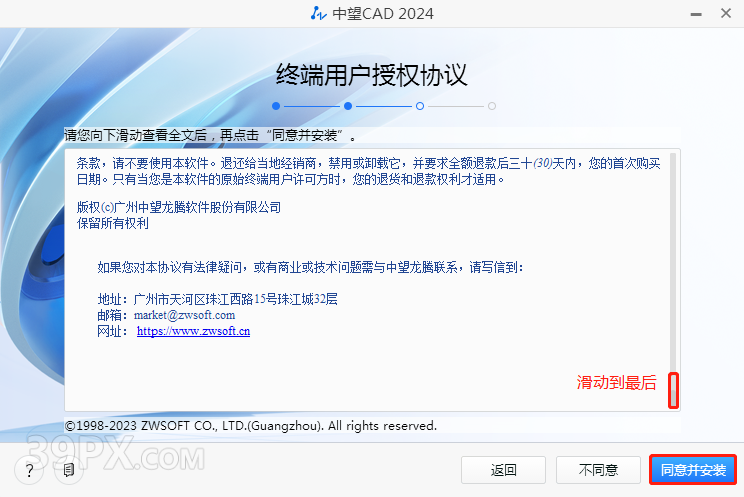This screenshot has width=744, height=497.
Task: Click the first step dot in the progress indicator
Action: tap(276, 106)
